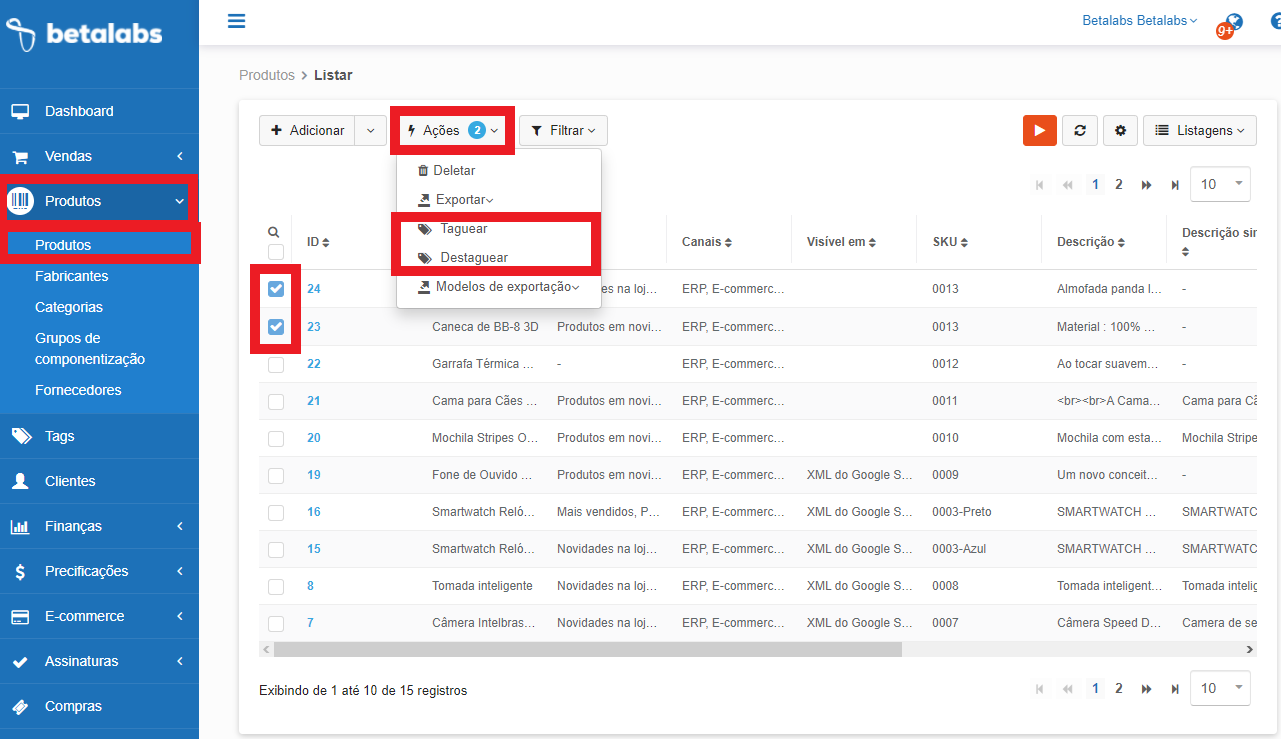The image size is (1281, 739).
Task: Open the Betalabs Betalabs user menu
Action: [x=1139, y=21]
